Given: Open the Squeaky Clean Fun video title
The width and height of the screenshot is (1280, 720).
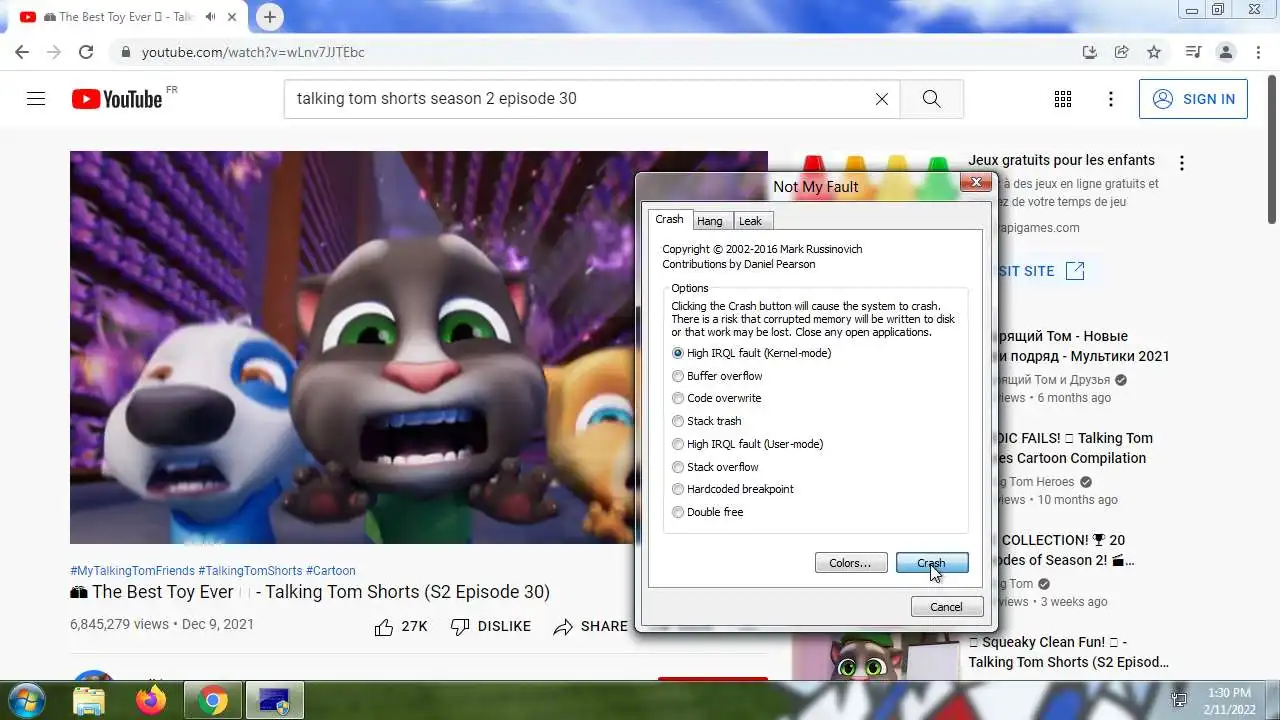Looking at the screenshot, I should click(1068, 652).
